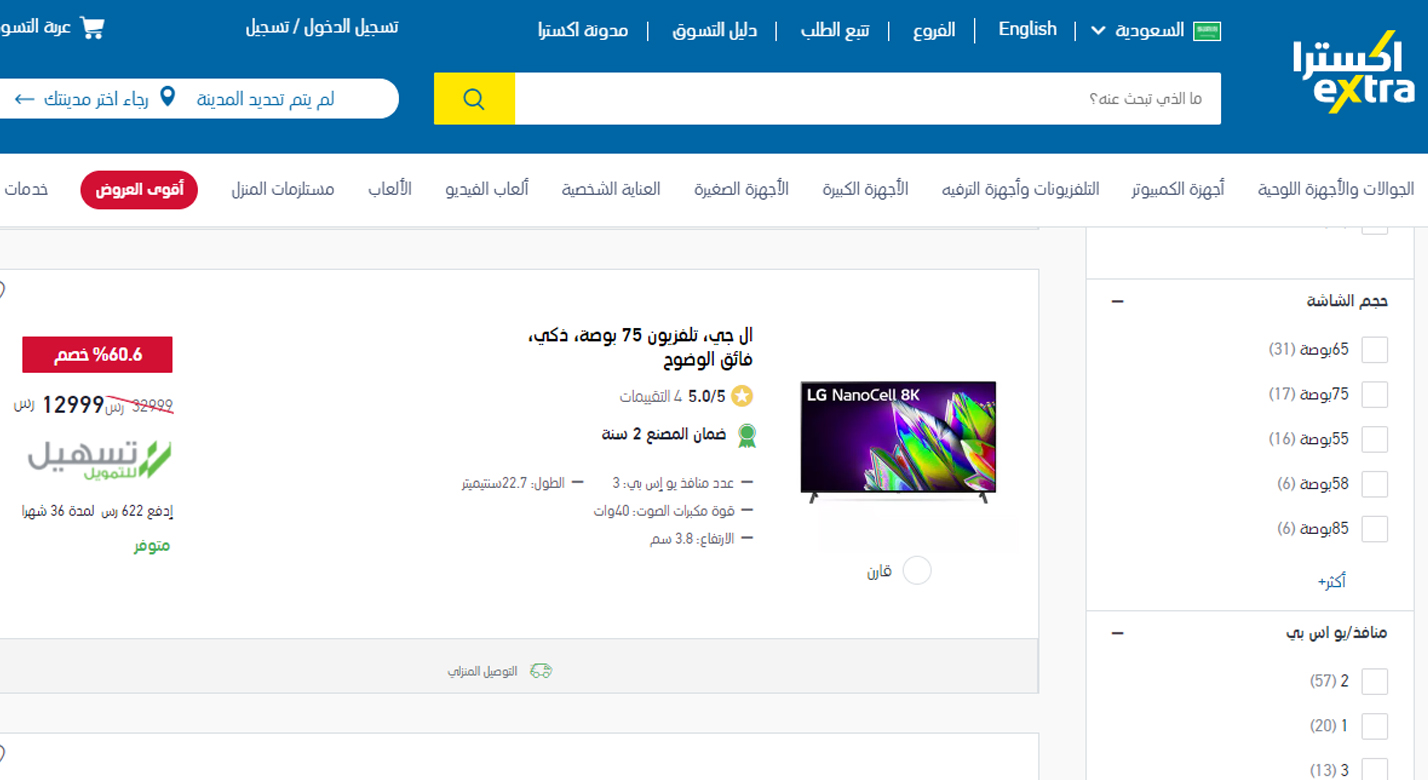
Task: Open دليل التسوق shopping guide link
Action: 715,30
